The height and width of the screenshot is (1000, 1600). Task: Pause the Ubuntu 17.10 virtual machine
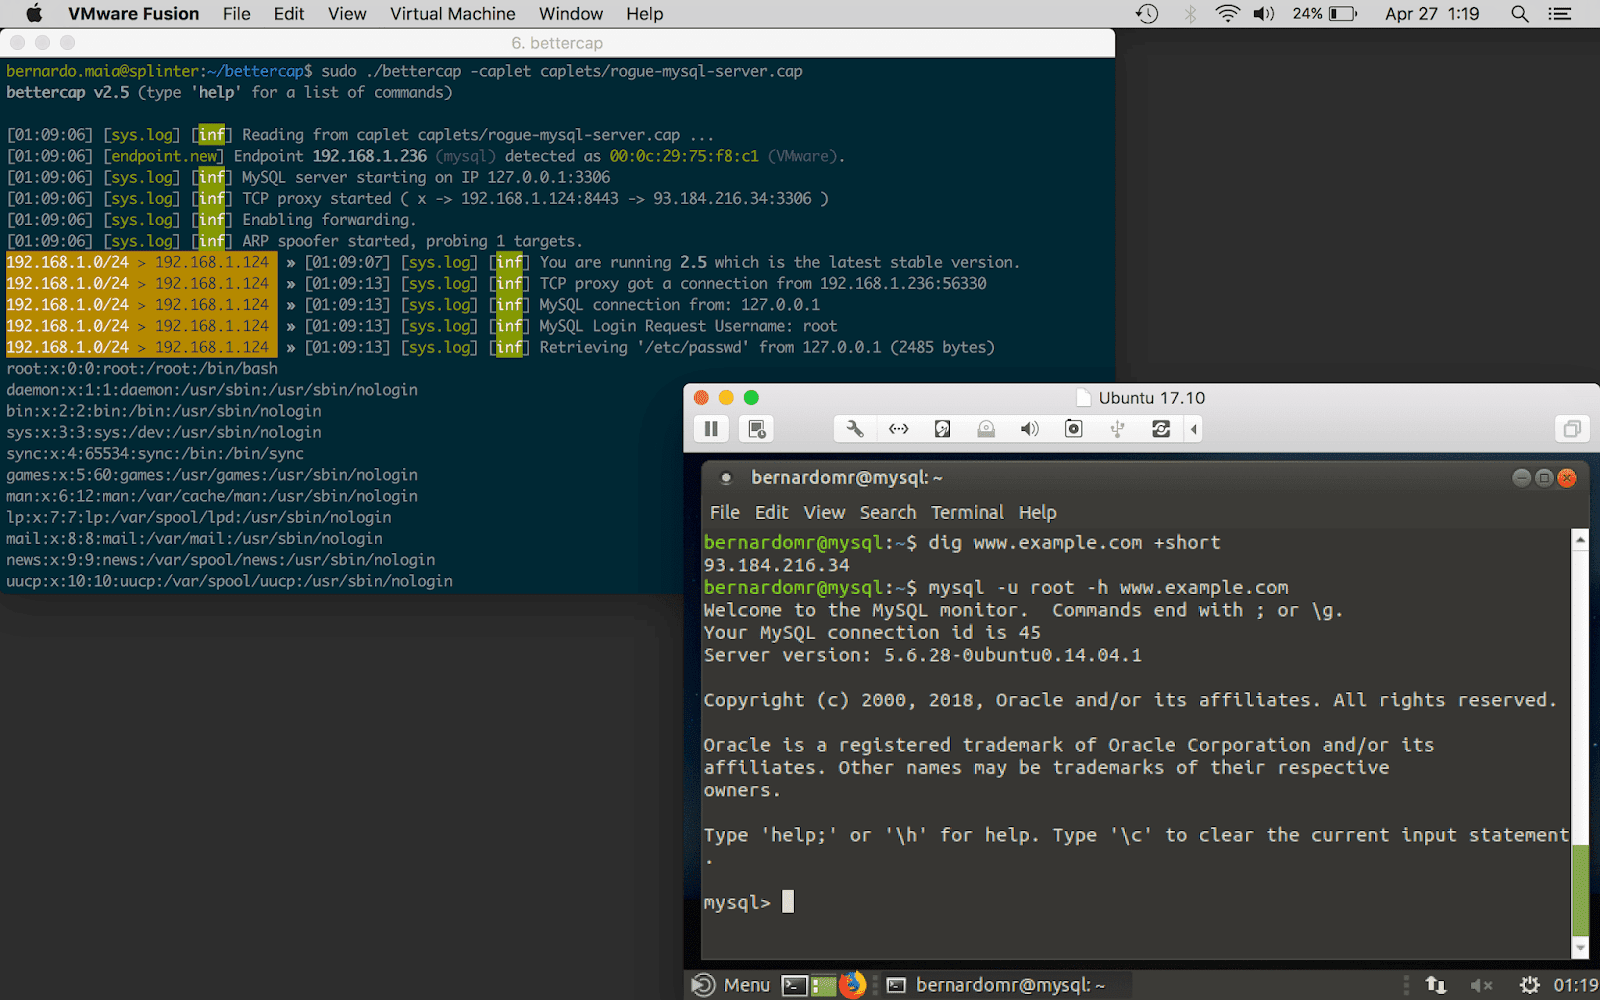click(711, 429)
